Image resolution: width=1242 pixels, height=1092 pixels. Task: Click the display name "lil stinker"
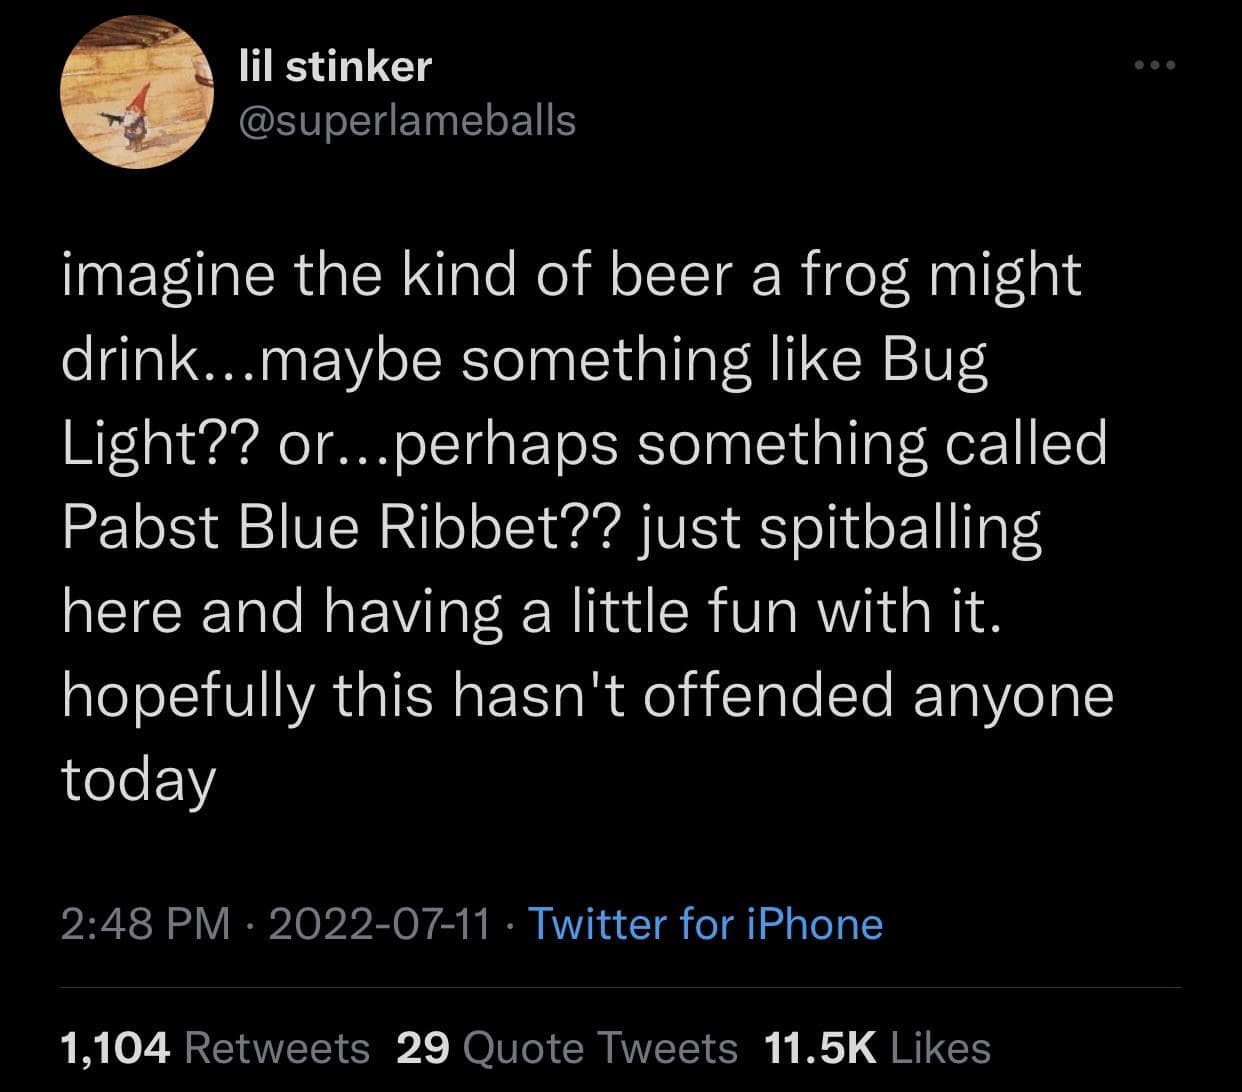click(x=336, y=66)
